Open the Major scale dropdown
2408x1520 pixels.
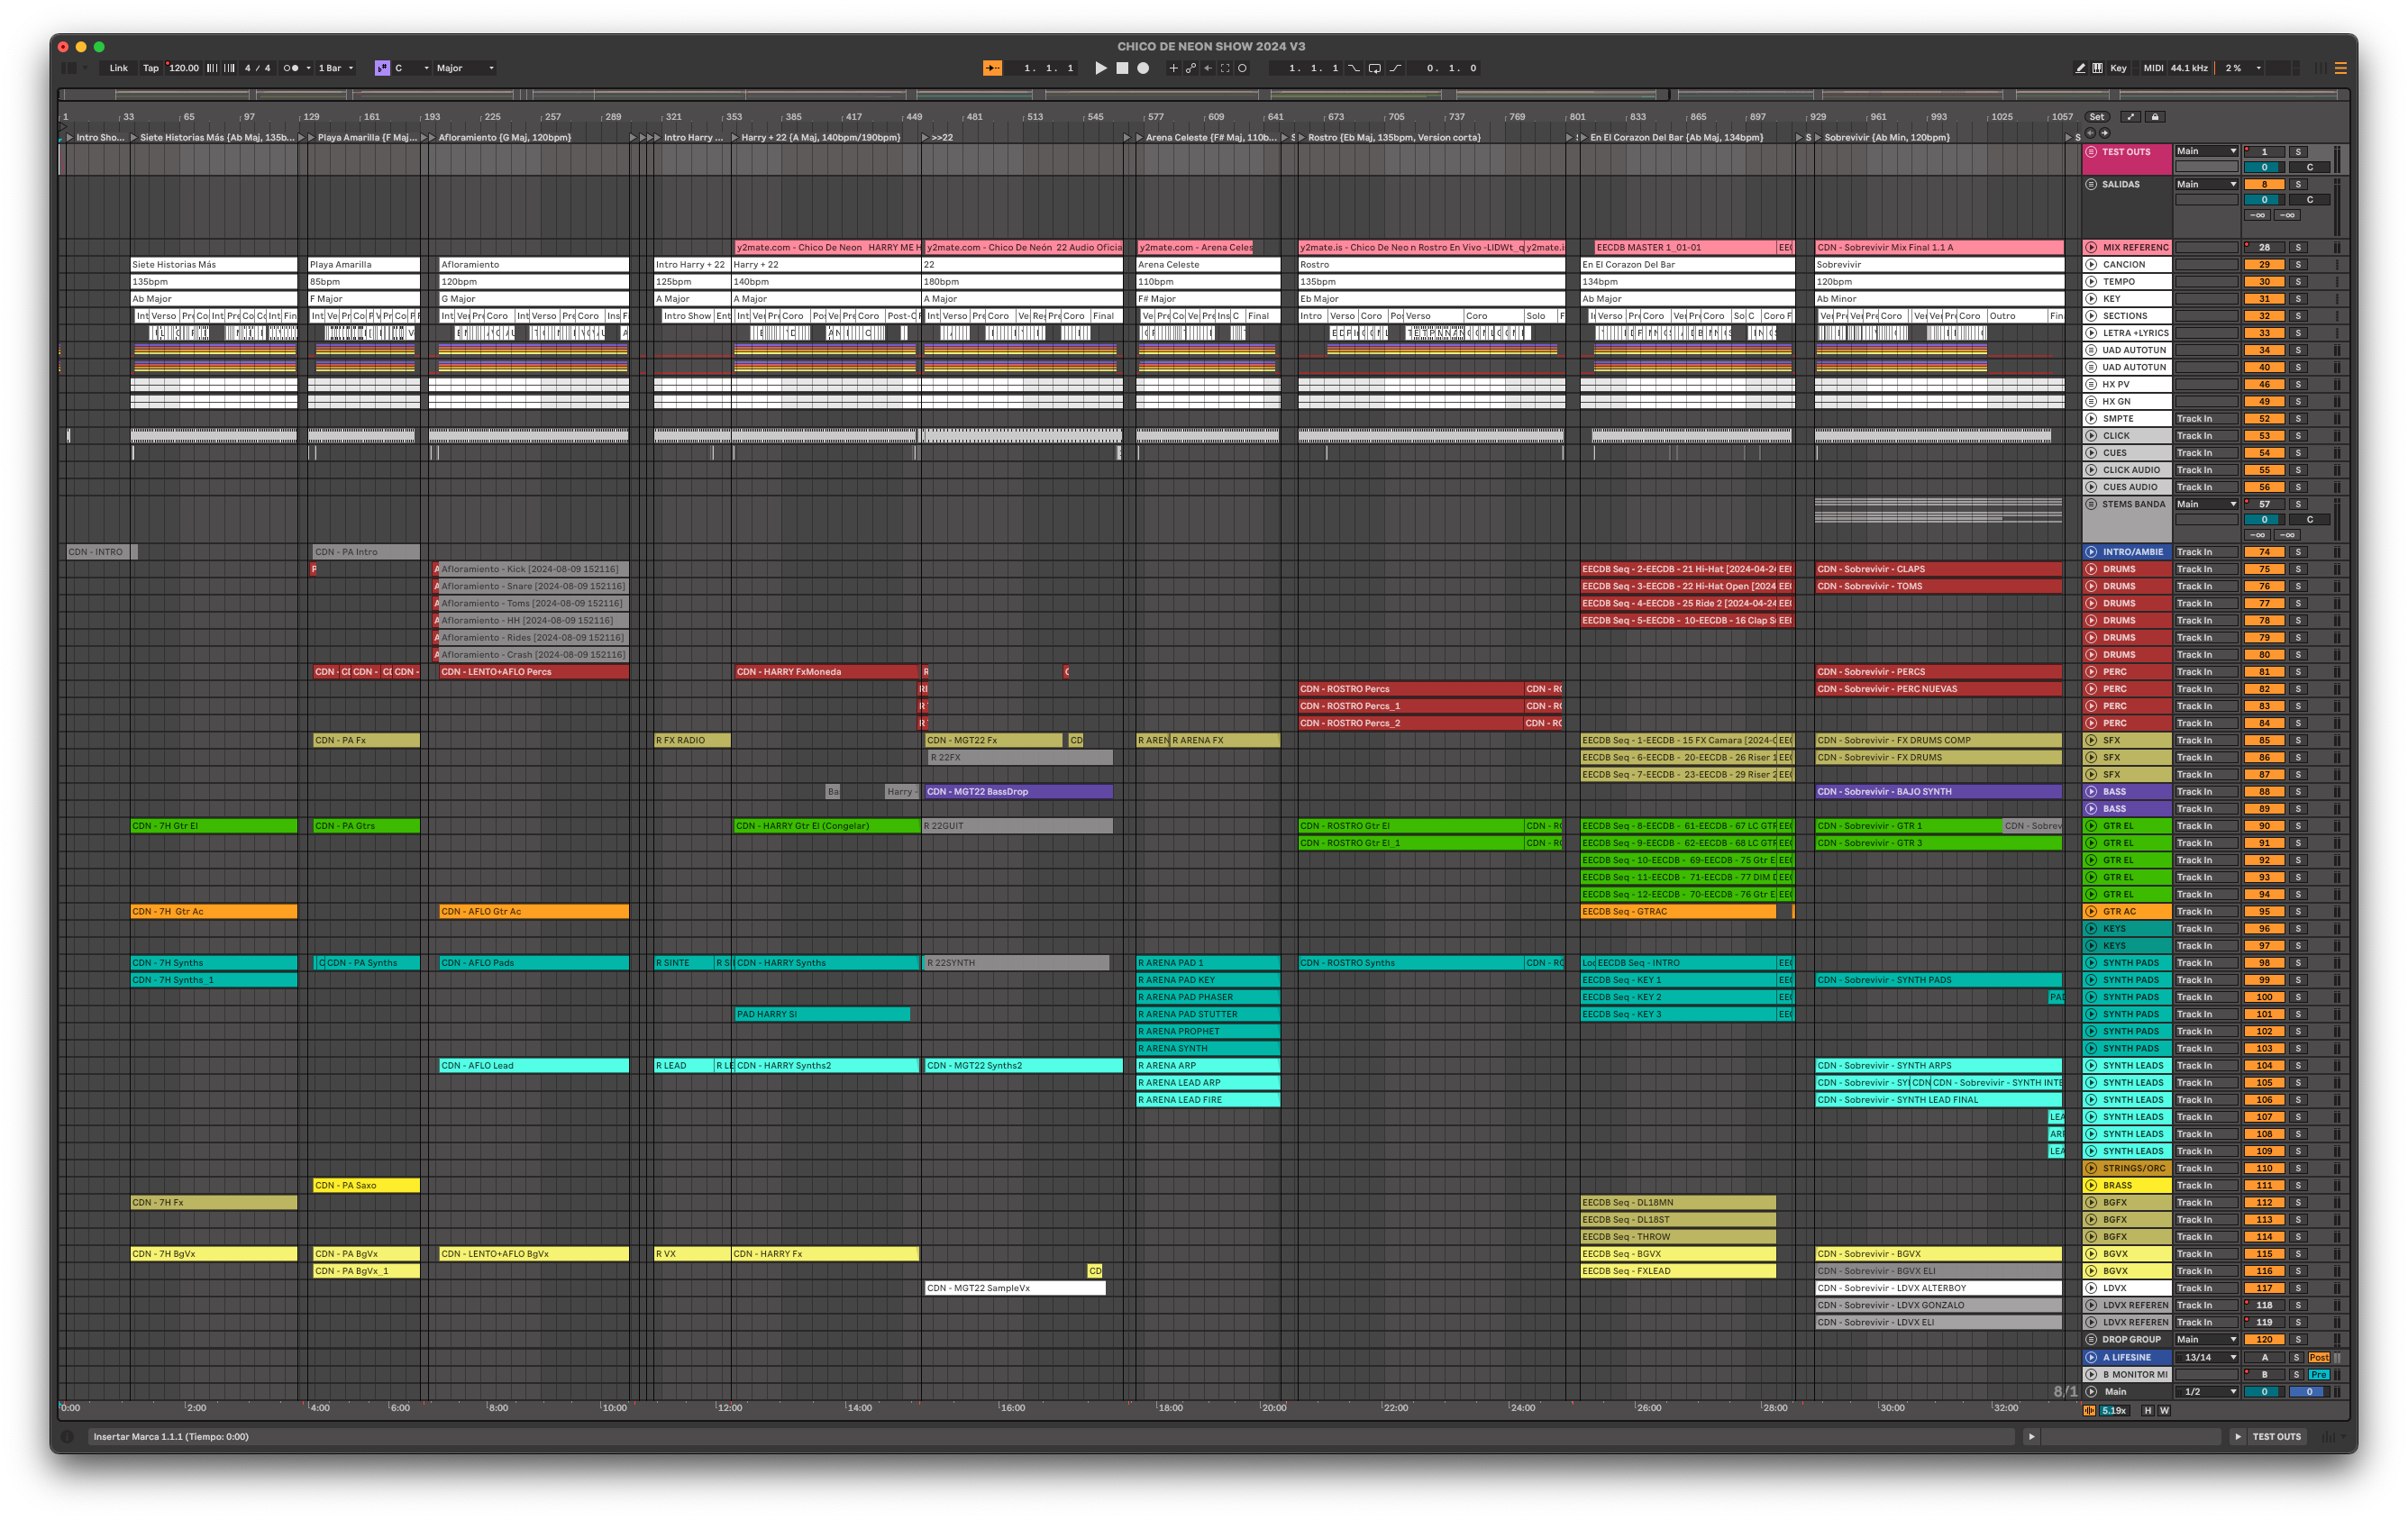465,68
